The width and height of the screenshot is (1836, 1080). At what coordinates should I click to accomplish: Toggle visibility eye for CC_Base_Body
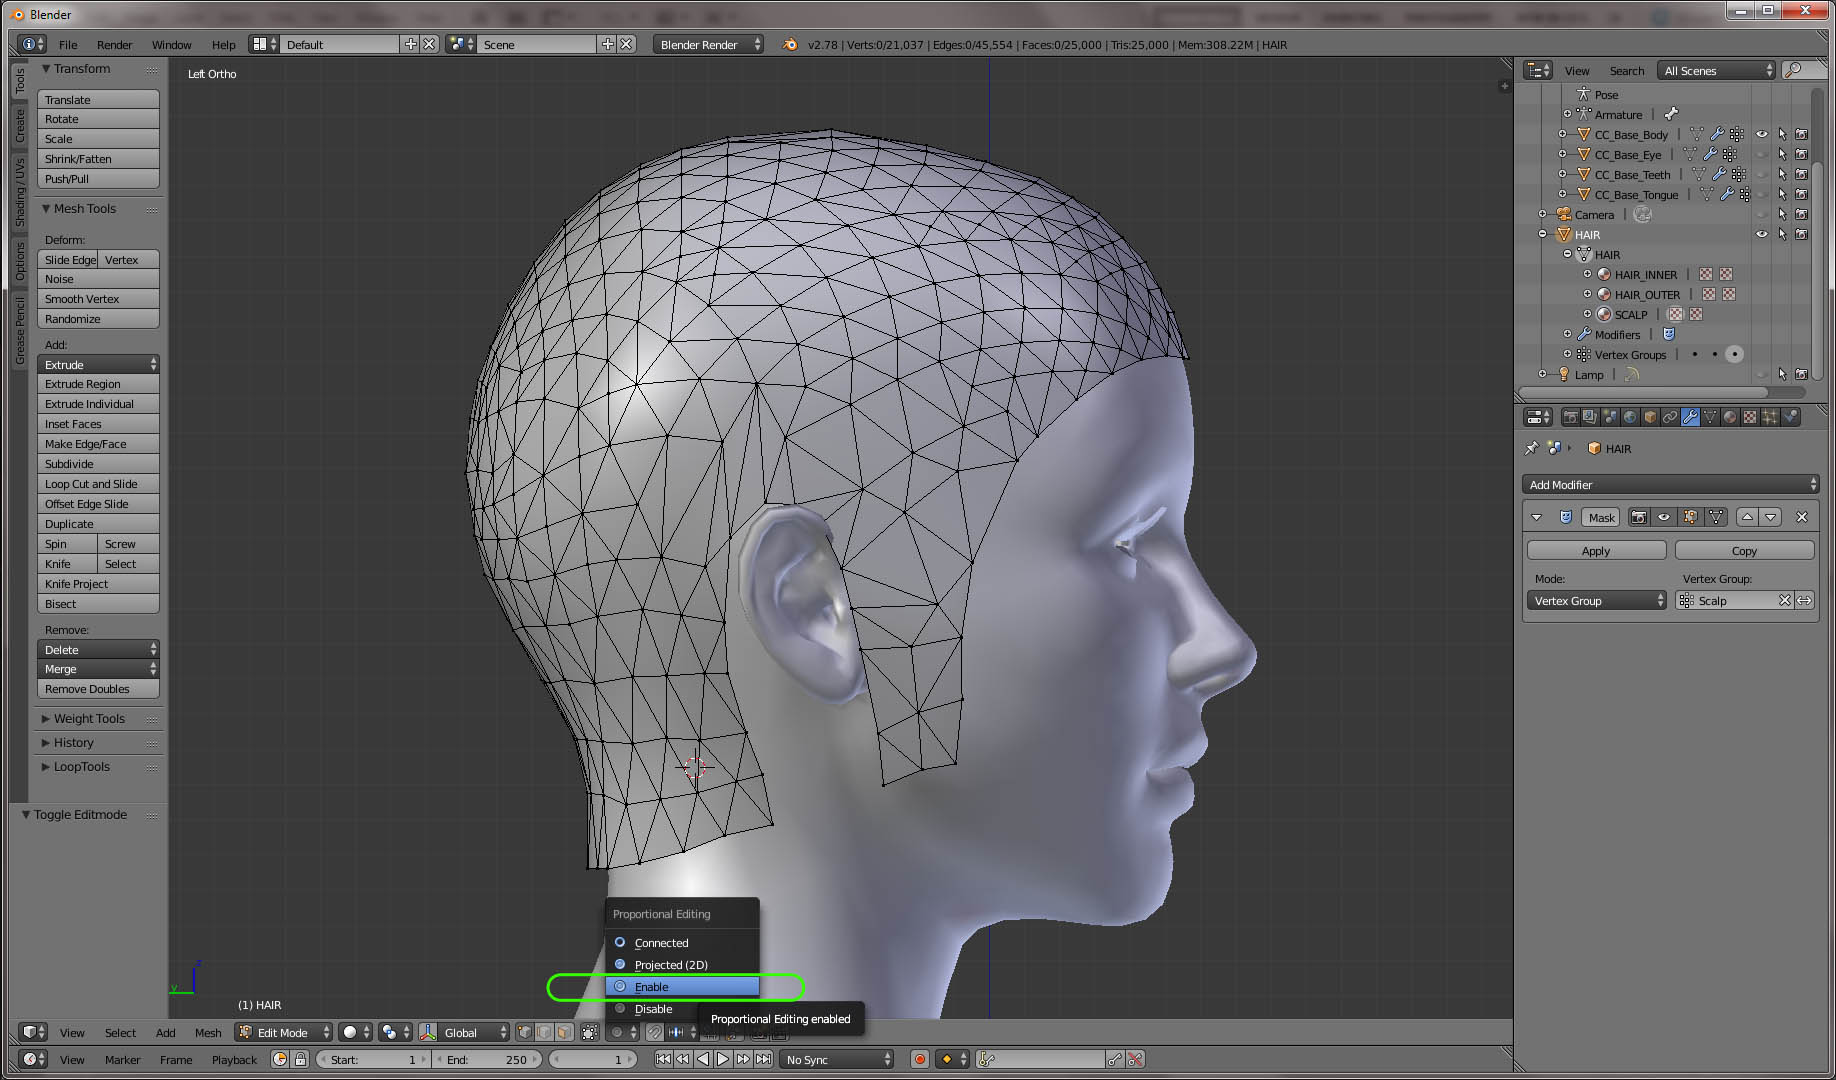point(1762,134)
